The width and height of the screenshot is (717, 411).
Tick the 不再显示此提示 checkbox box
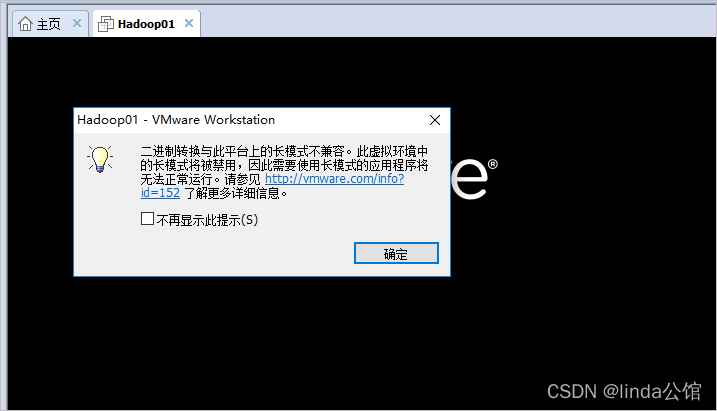pyautogui.click(x=147, y=219)
